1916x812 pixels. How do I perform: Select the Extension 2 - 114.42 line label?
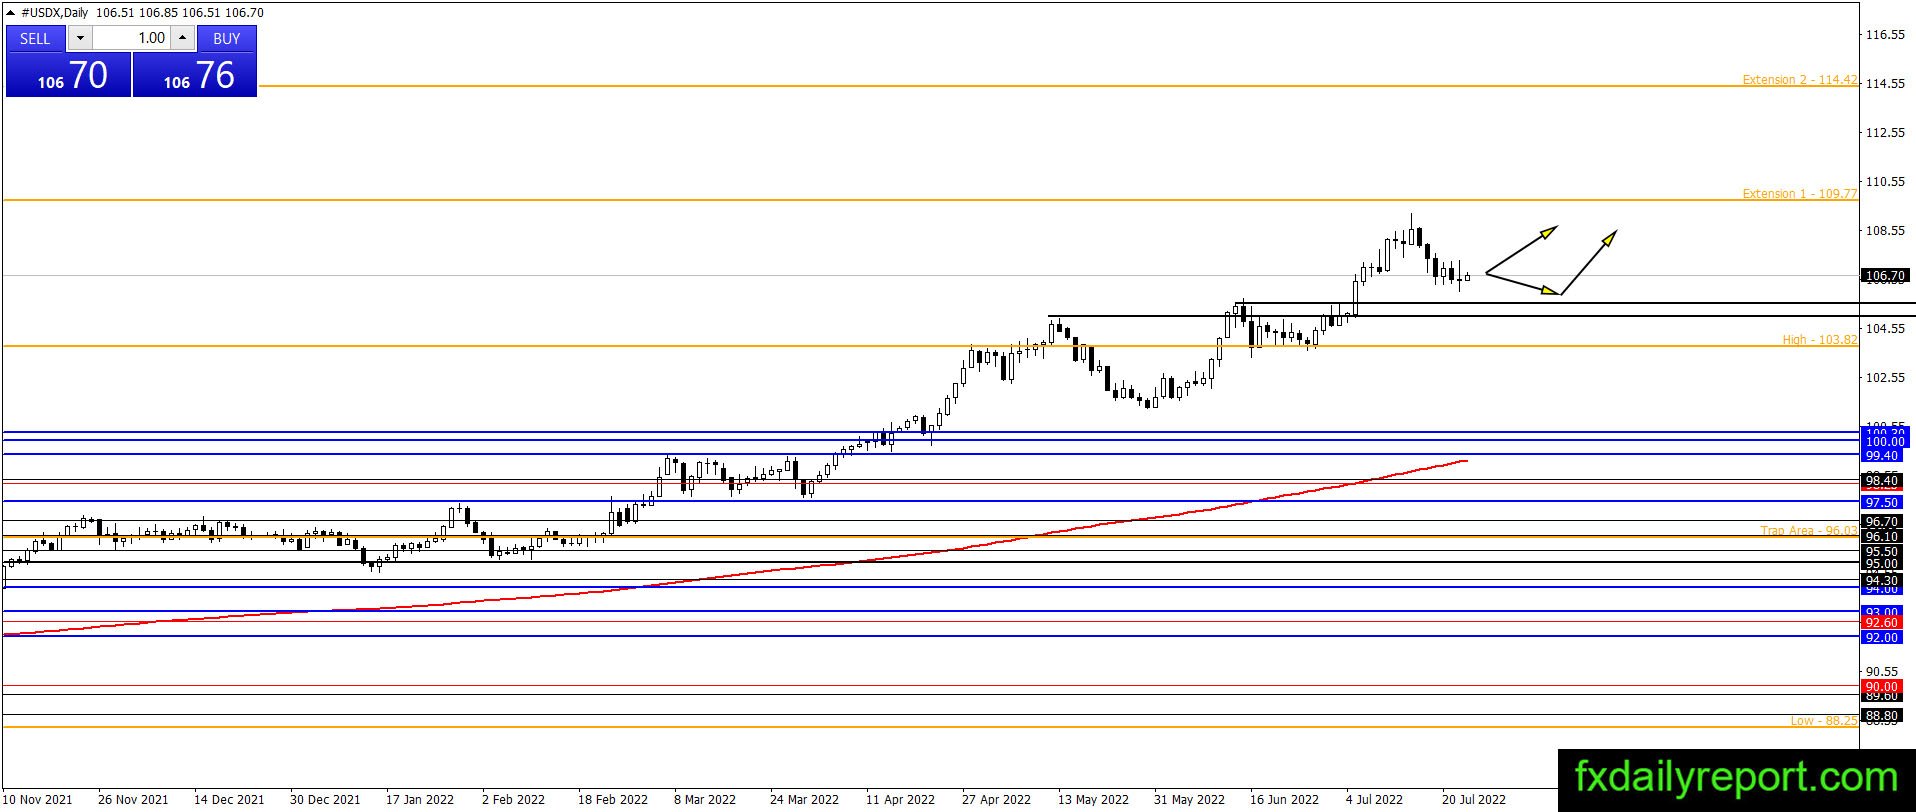[1799, 80]
